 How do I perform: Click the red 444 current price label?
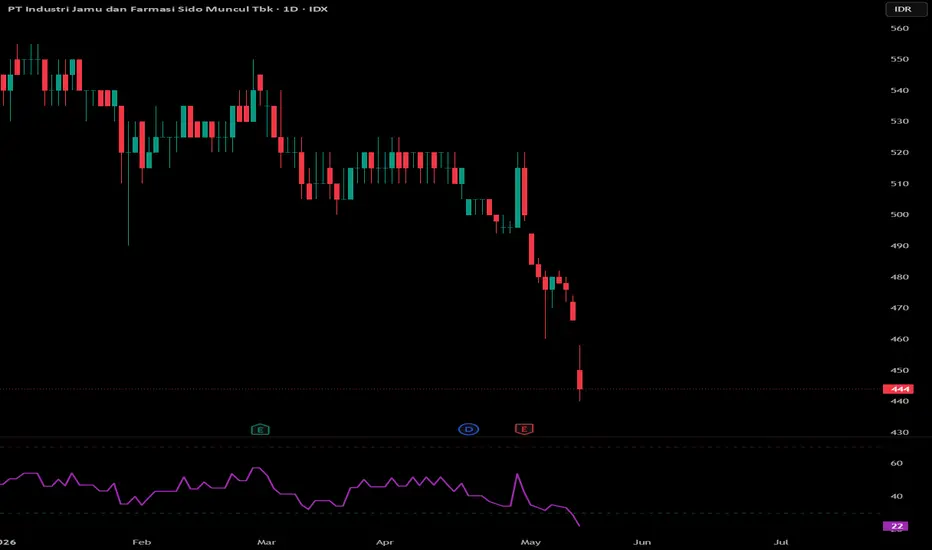click(x=898, y=389)
